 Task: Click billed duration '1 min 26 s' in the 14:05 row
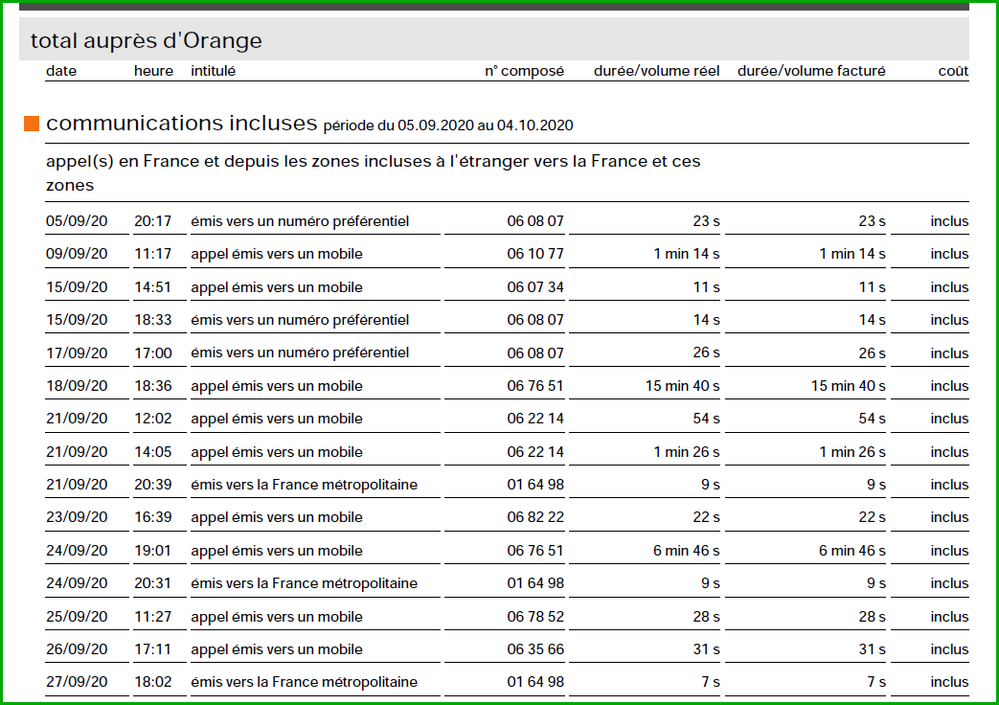[852, 452]
